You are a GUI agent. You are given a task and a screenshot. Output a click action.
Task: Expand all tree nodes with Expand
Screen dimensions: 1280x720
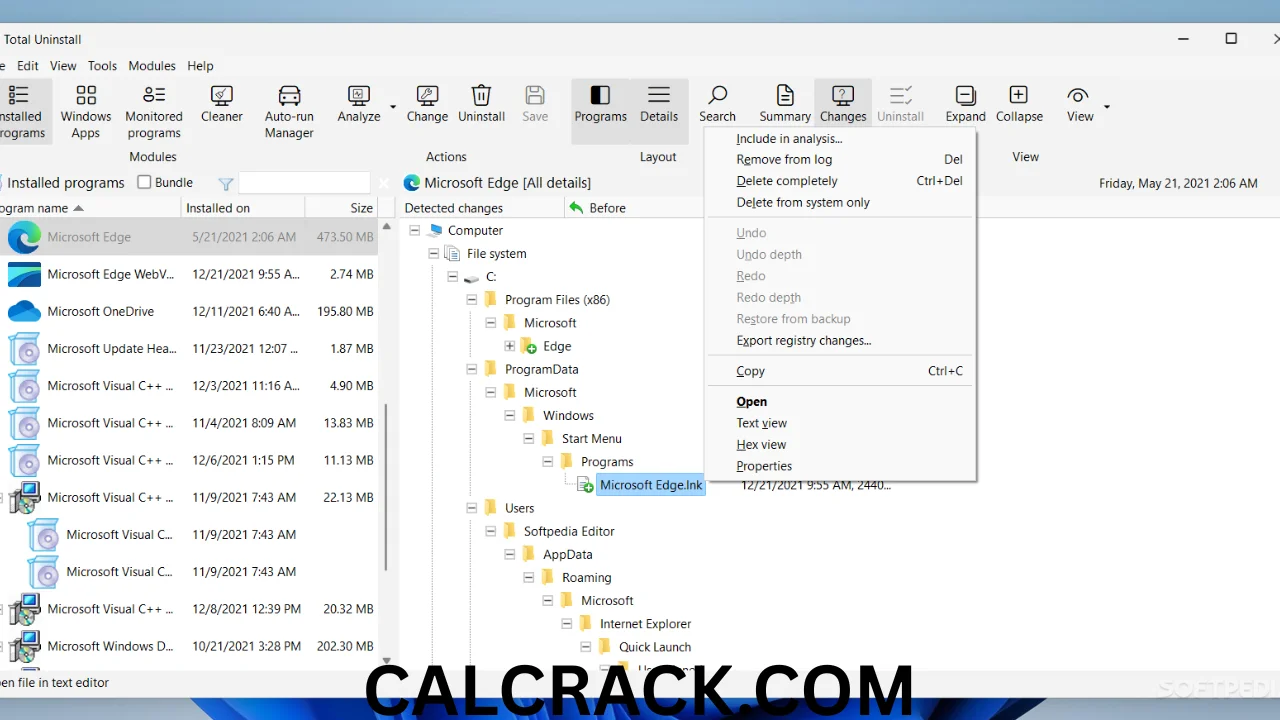pos(966,104)
